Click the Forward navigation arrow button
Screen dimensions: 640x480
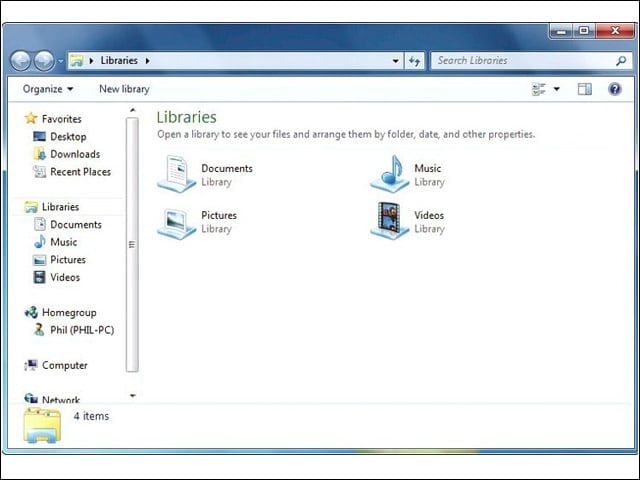(x=44, y=61)
